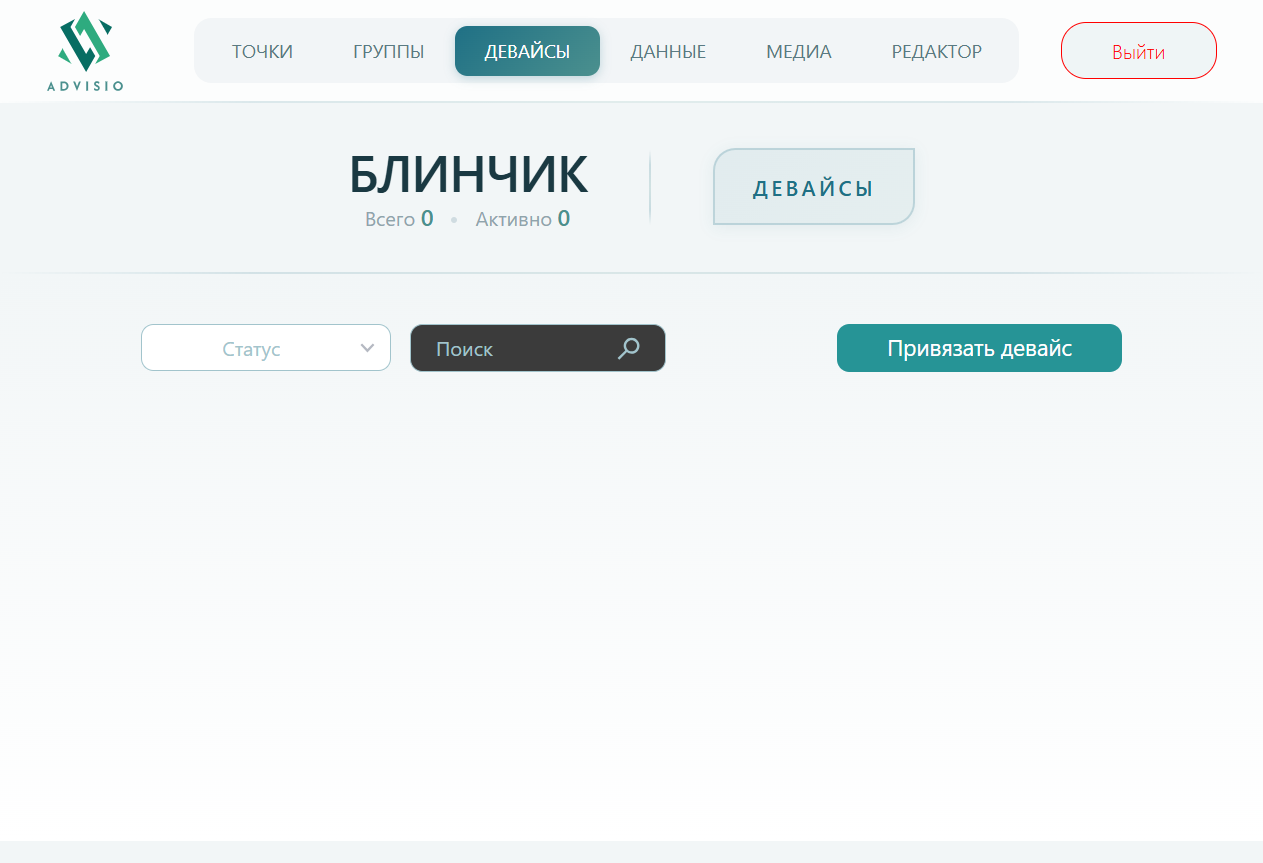Click the magnifier search icon
This screenshot has height=863, width=1263.
628,348
